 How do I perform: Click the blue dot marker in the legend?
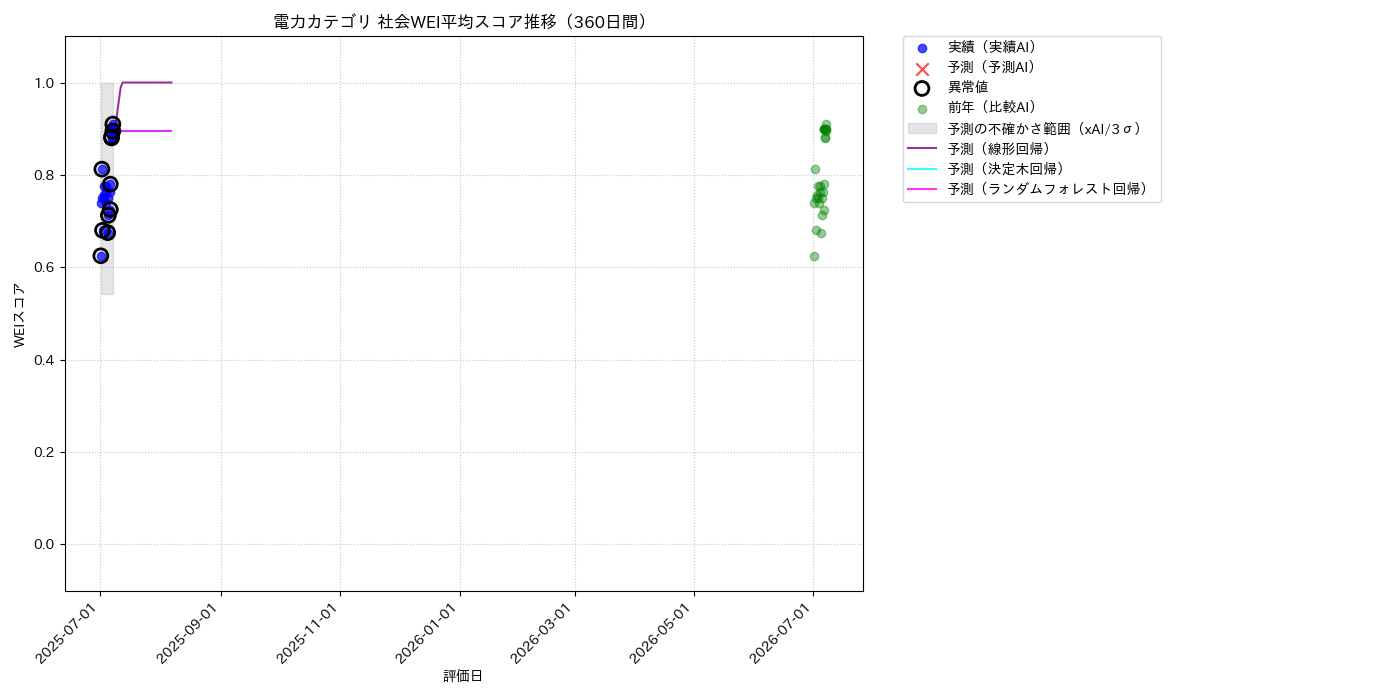pyautogui.click(x=922, y=48)
